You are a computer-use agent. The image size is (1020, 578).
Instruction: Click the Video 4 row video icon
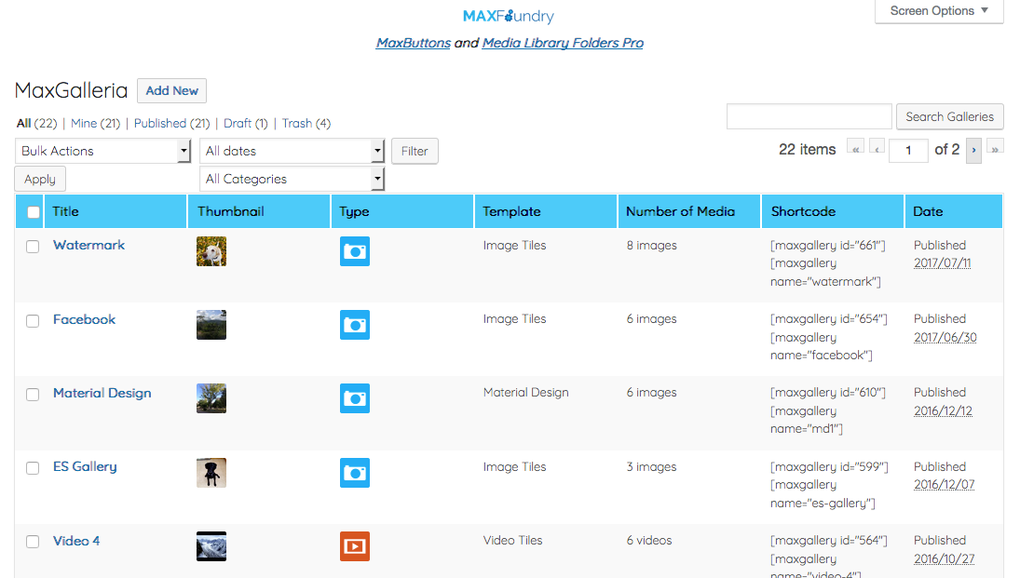click(354, 546)
